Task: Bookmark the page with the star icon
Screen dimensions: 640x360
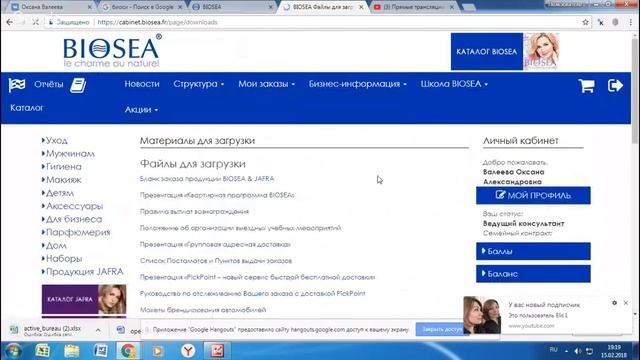Action: click(585, 22)
